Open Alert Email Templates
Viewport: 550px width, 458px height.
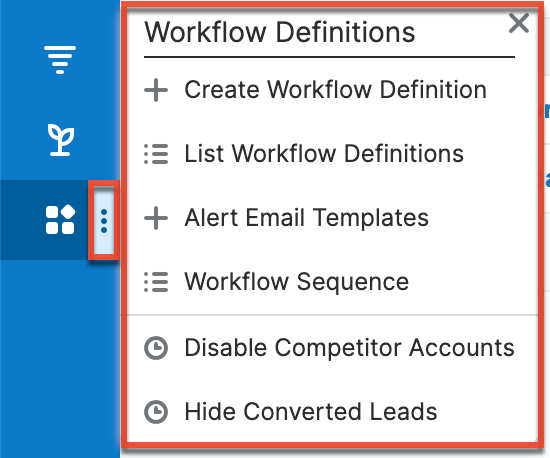[307, 218]
